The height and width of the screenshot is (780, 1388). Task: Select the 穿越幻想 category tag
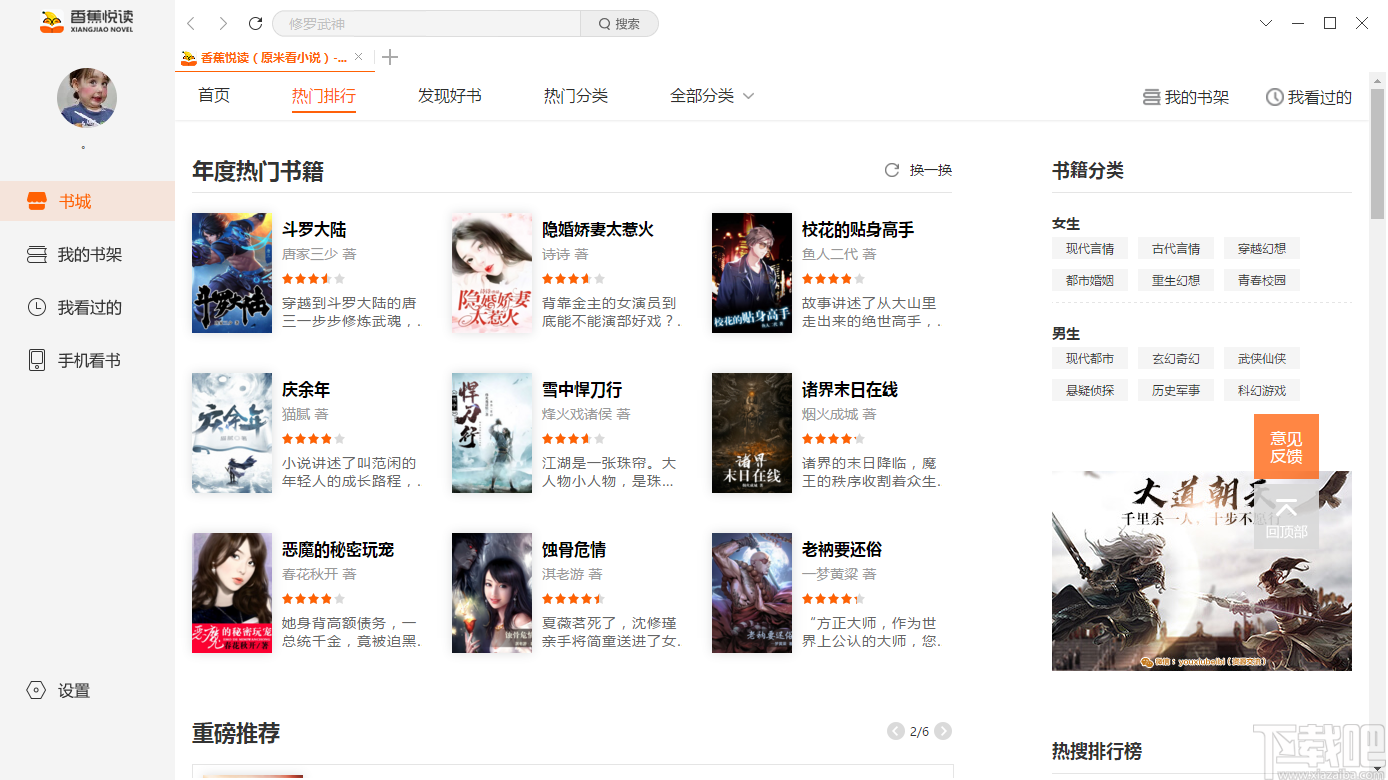(x=1262, y=249)
